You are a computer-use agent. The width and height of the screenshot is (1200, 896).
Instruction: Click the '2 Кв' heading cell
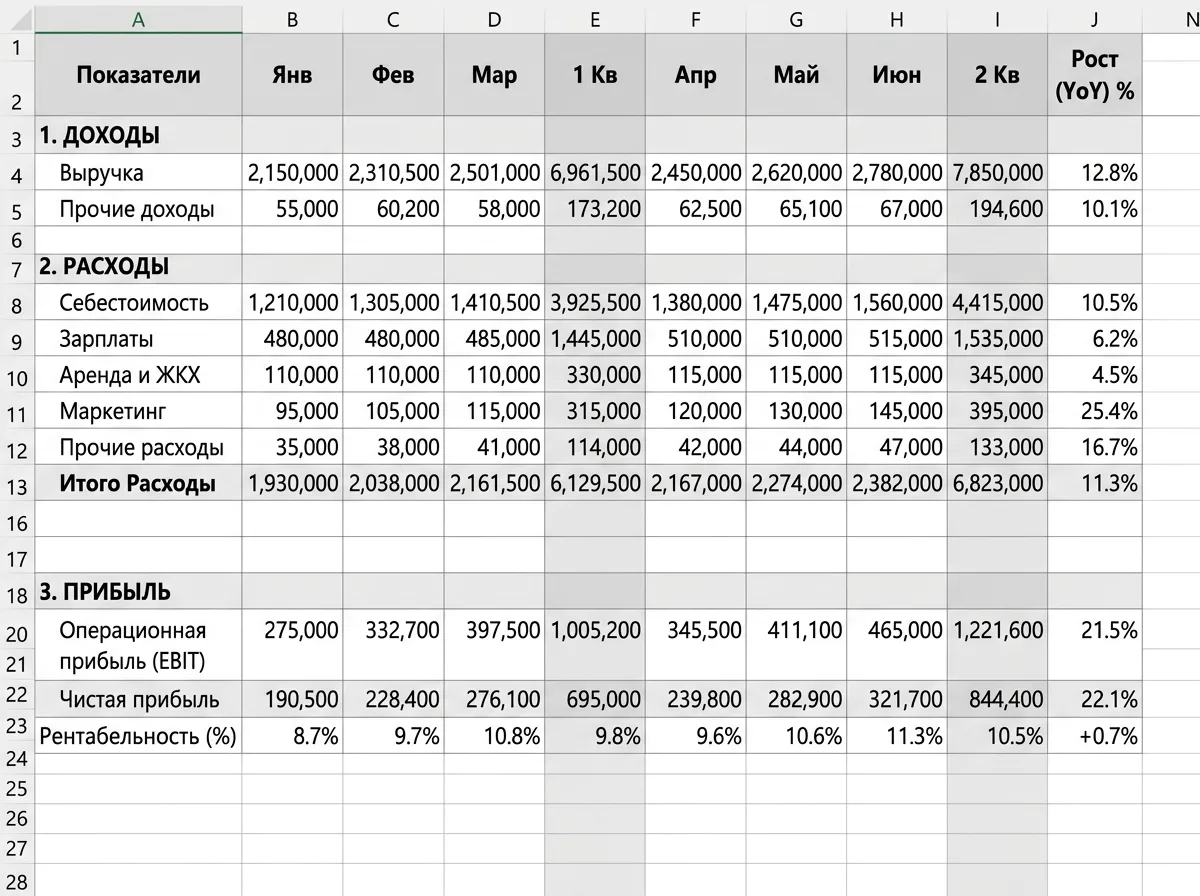pyautogui.click(x=997, y=75)
